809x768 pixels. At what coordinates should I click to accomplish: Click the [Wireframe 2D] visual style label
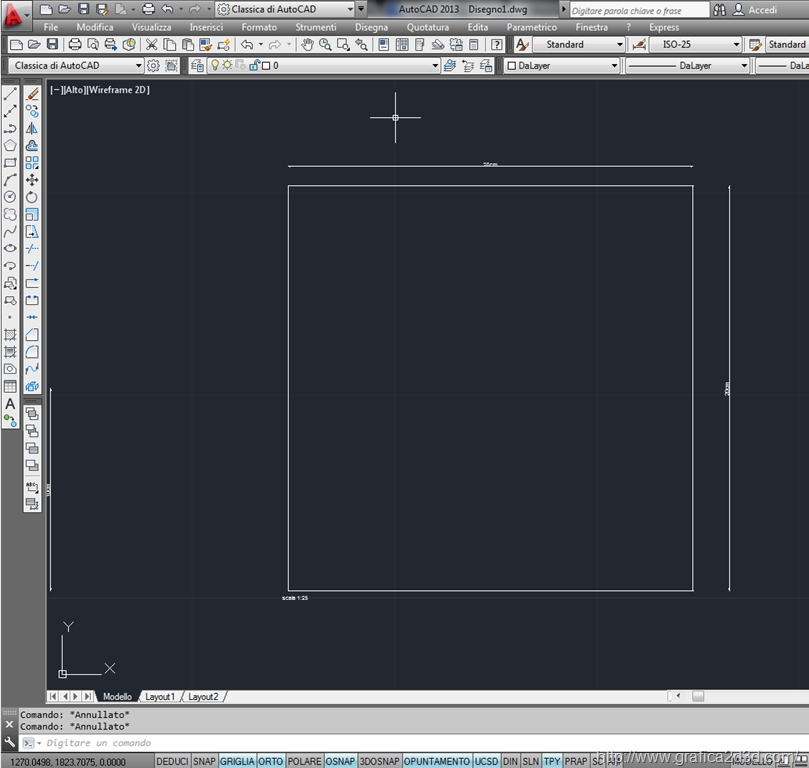[118, 89]
